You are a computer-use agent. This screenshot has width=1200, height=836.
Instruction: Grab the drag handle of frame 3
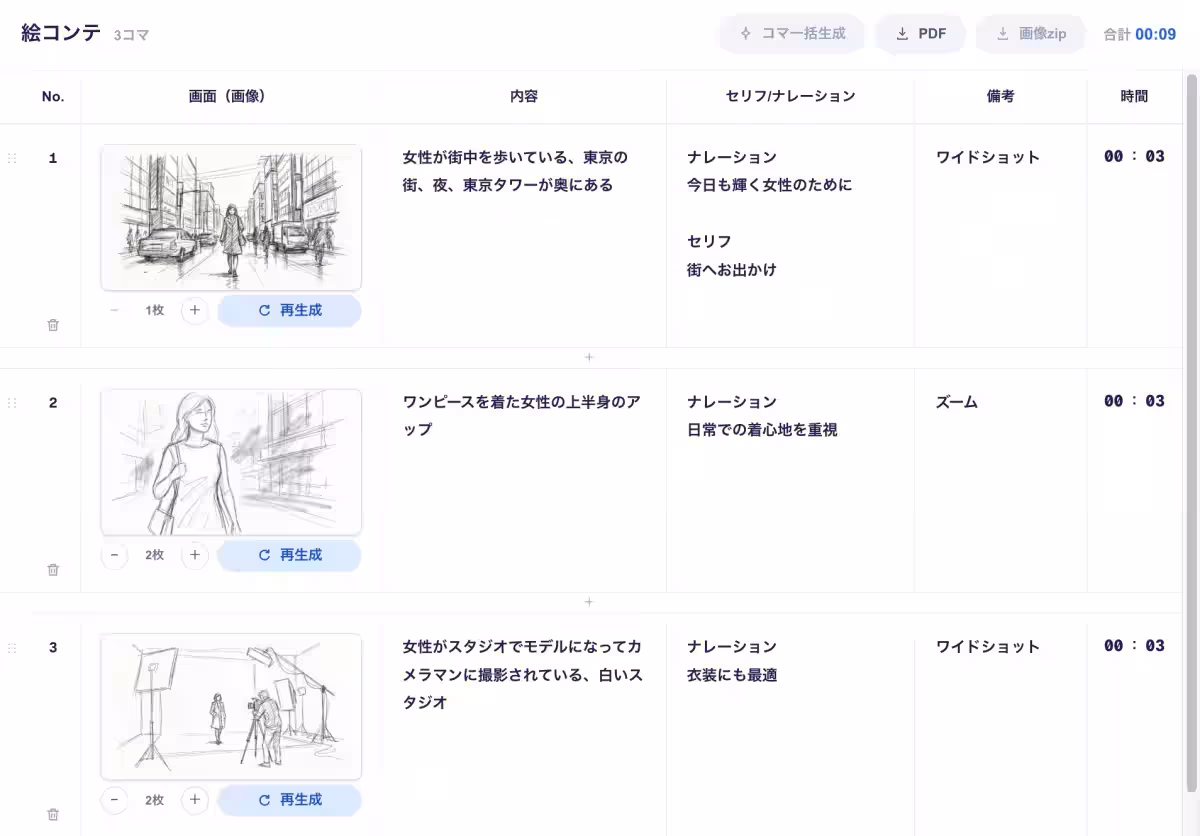tap(12, 648)
